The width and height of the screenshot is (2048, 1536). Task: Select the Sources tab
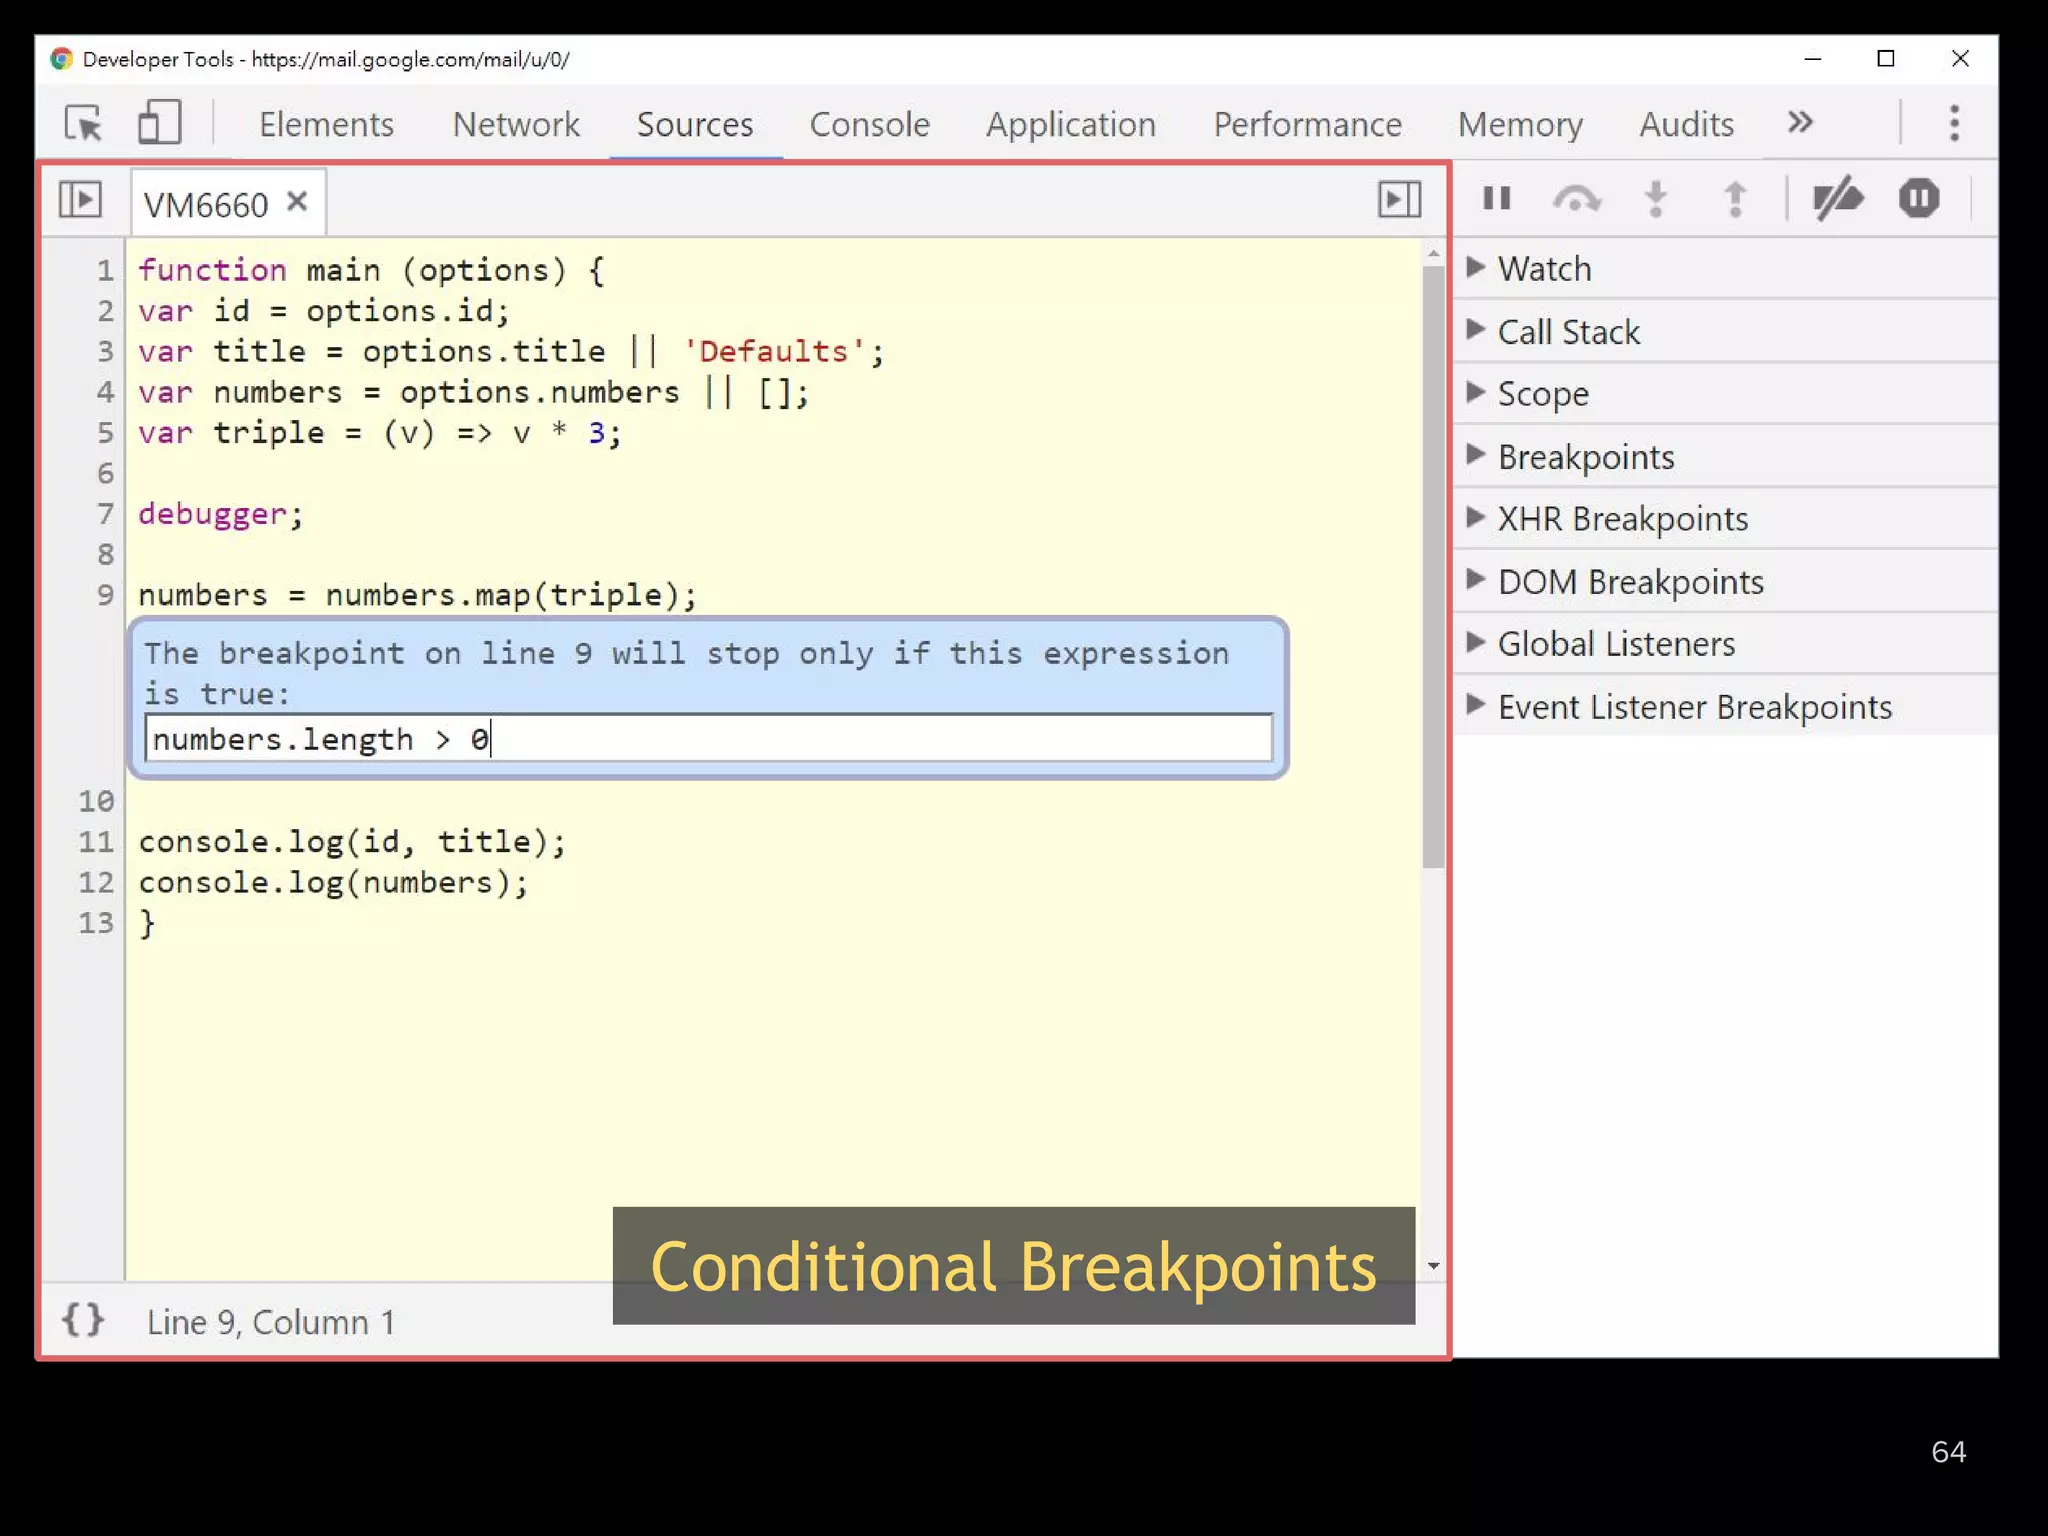click(695, 124)
